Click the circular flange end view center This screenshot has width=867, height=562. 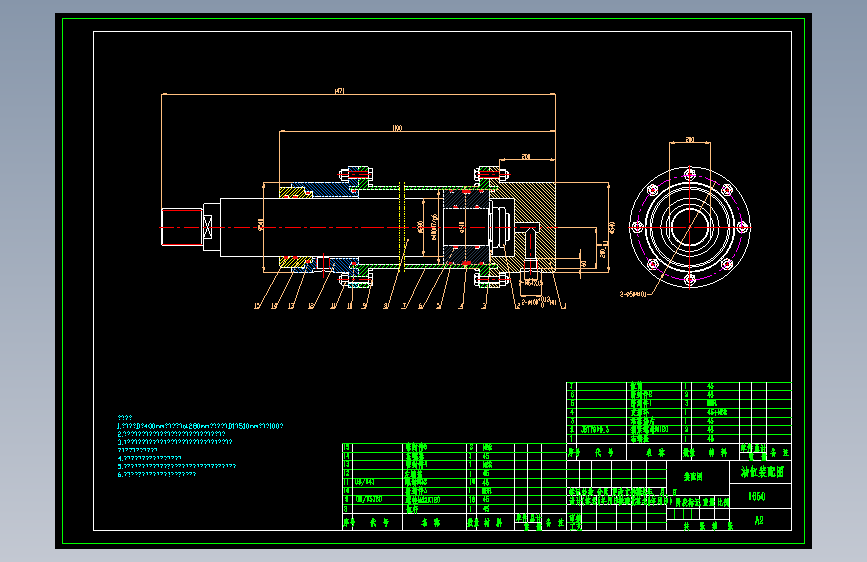coord(690,227)
